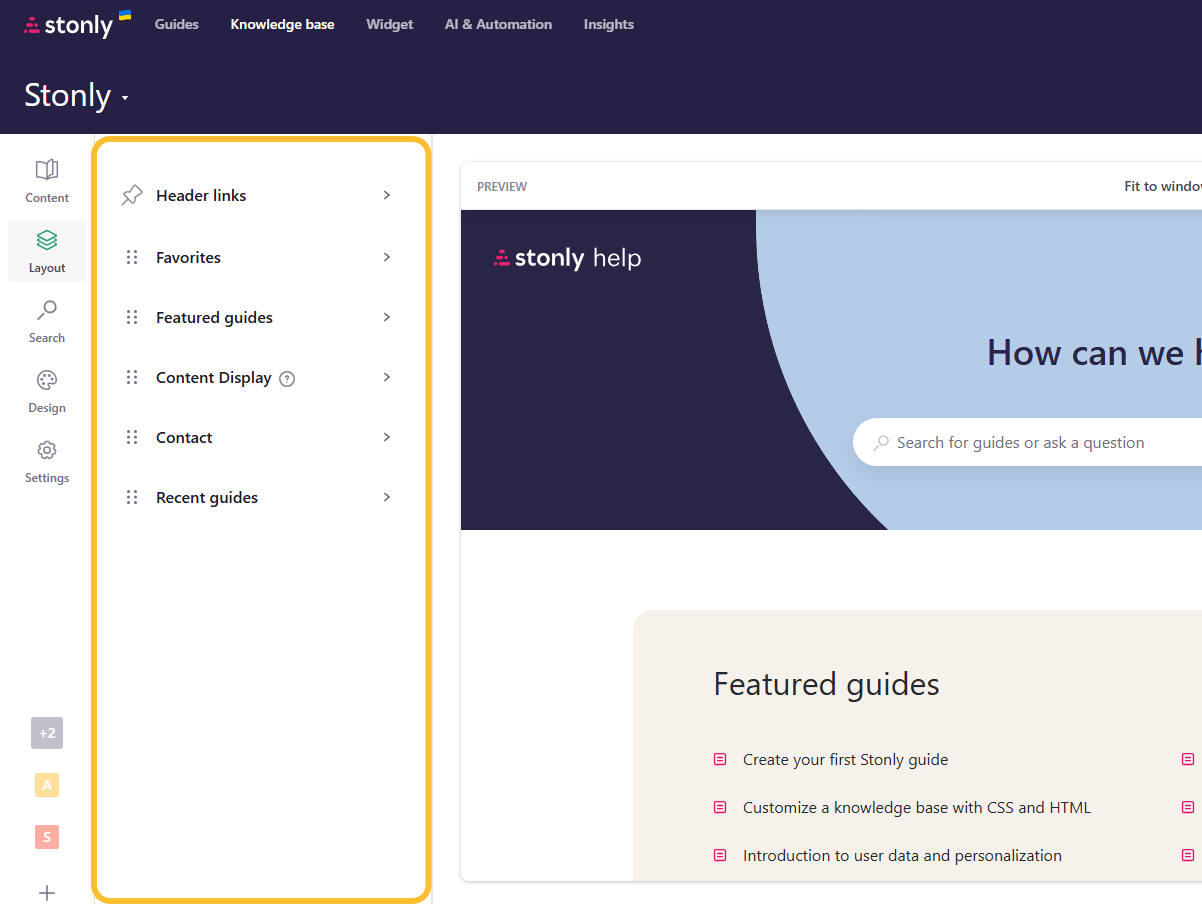Open the Search section from the sidebar
The image size is (1202, 904).
46,320
